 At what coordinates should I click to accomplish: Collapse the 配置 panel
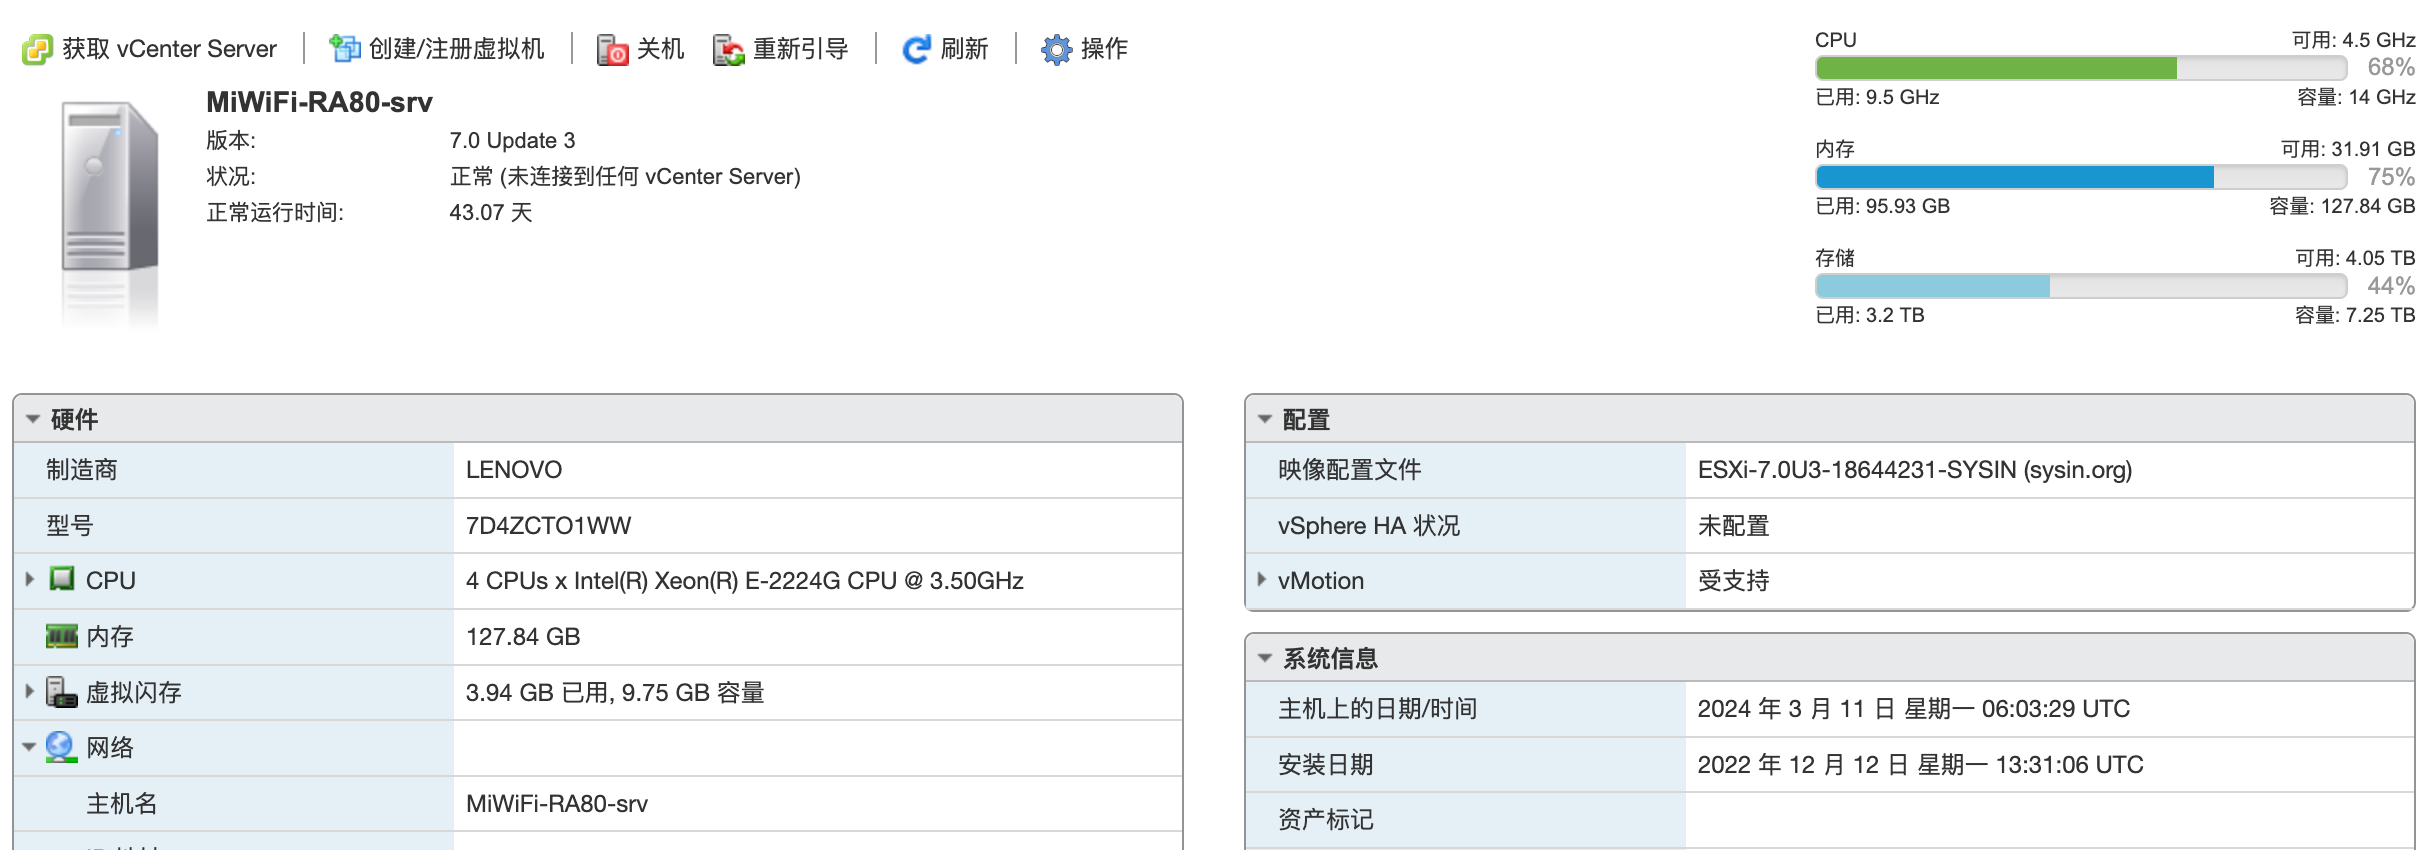[1265, 419]
